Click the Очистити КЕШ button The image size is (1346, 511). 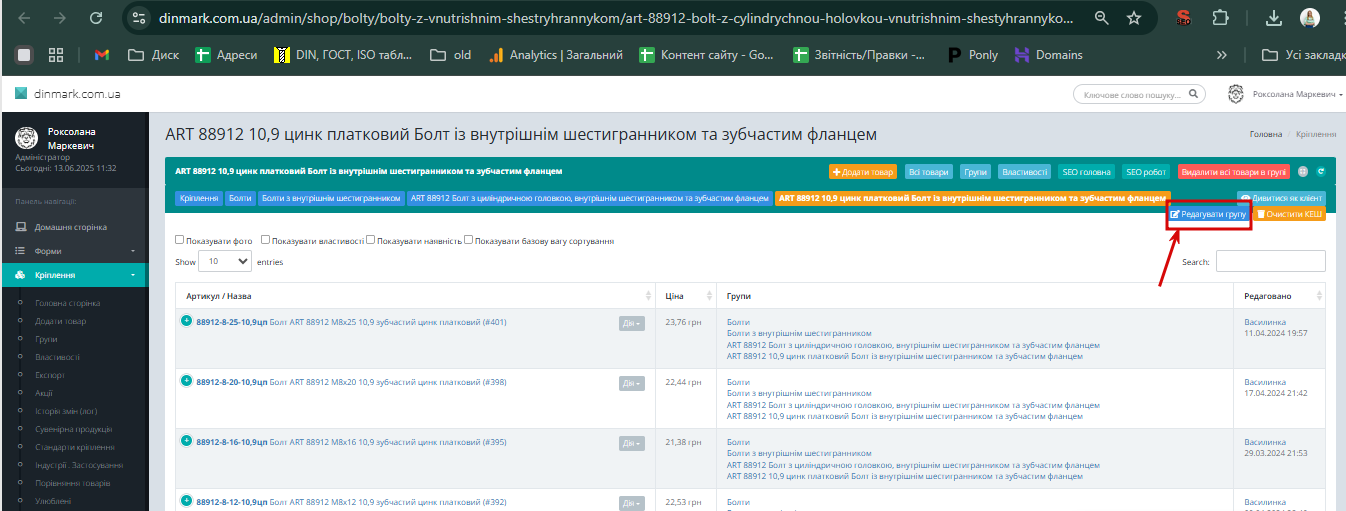1288,214
